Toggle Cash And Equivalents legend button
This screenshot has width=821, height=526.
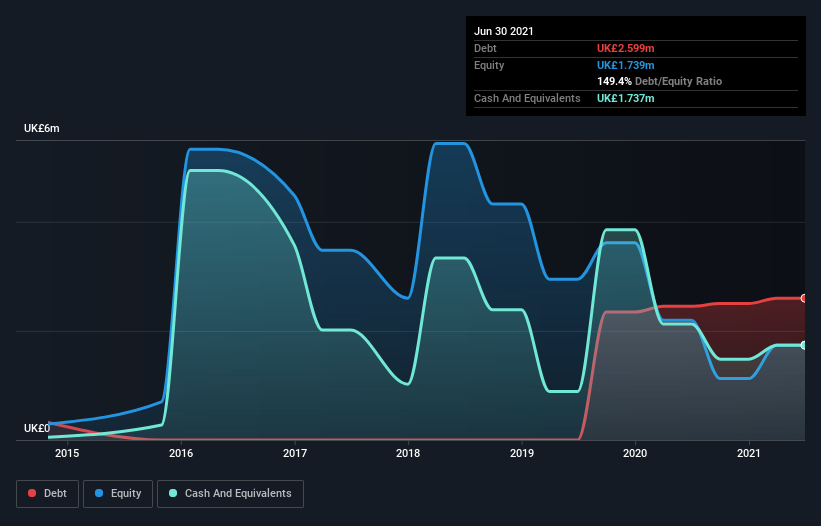point(230,494)
